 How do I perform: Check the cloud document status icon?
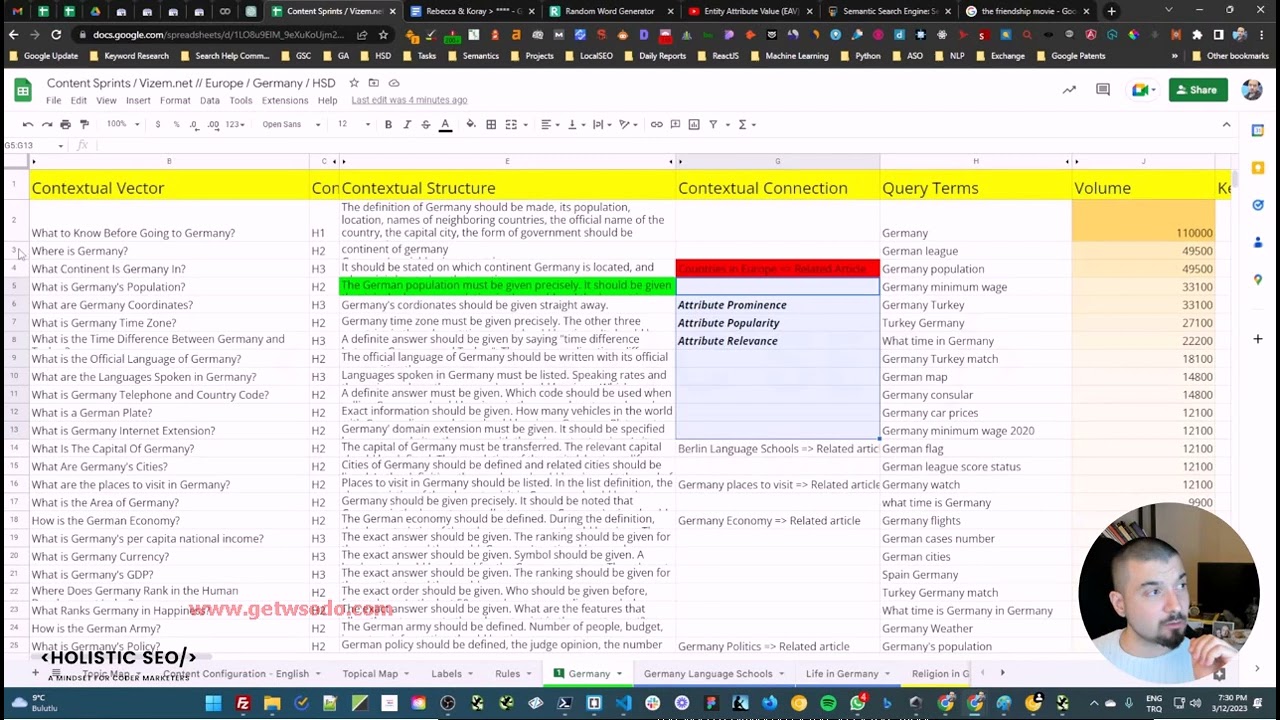tap(394, 83)
